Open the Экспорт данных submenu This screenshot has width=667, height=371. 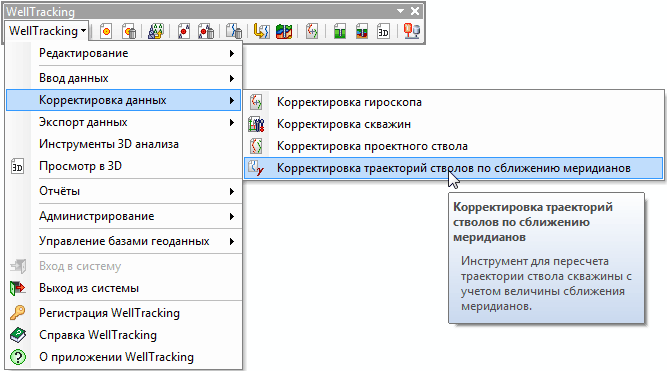point(124,122)
